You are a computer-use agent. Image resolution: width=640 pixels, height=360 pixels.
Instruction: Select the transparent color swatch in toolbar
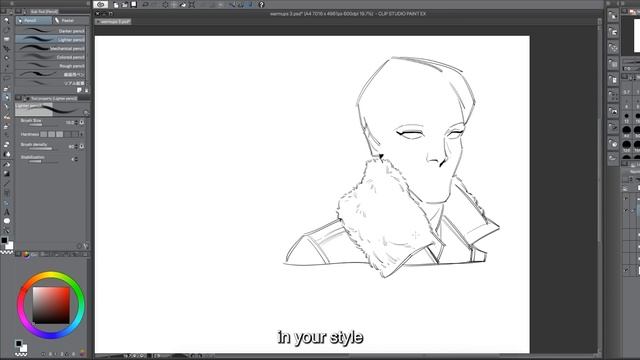pos(7,253)
